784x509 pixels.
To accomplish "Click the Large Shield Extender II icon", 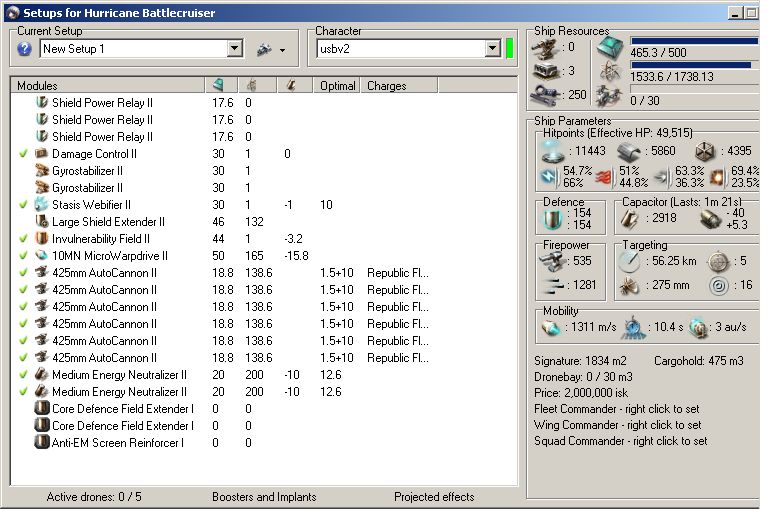I will pos(42,221).
